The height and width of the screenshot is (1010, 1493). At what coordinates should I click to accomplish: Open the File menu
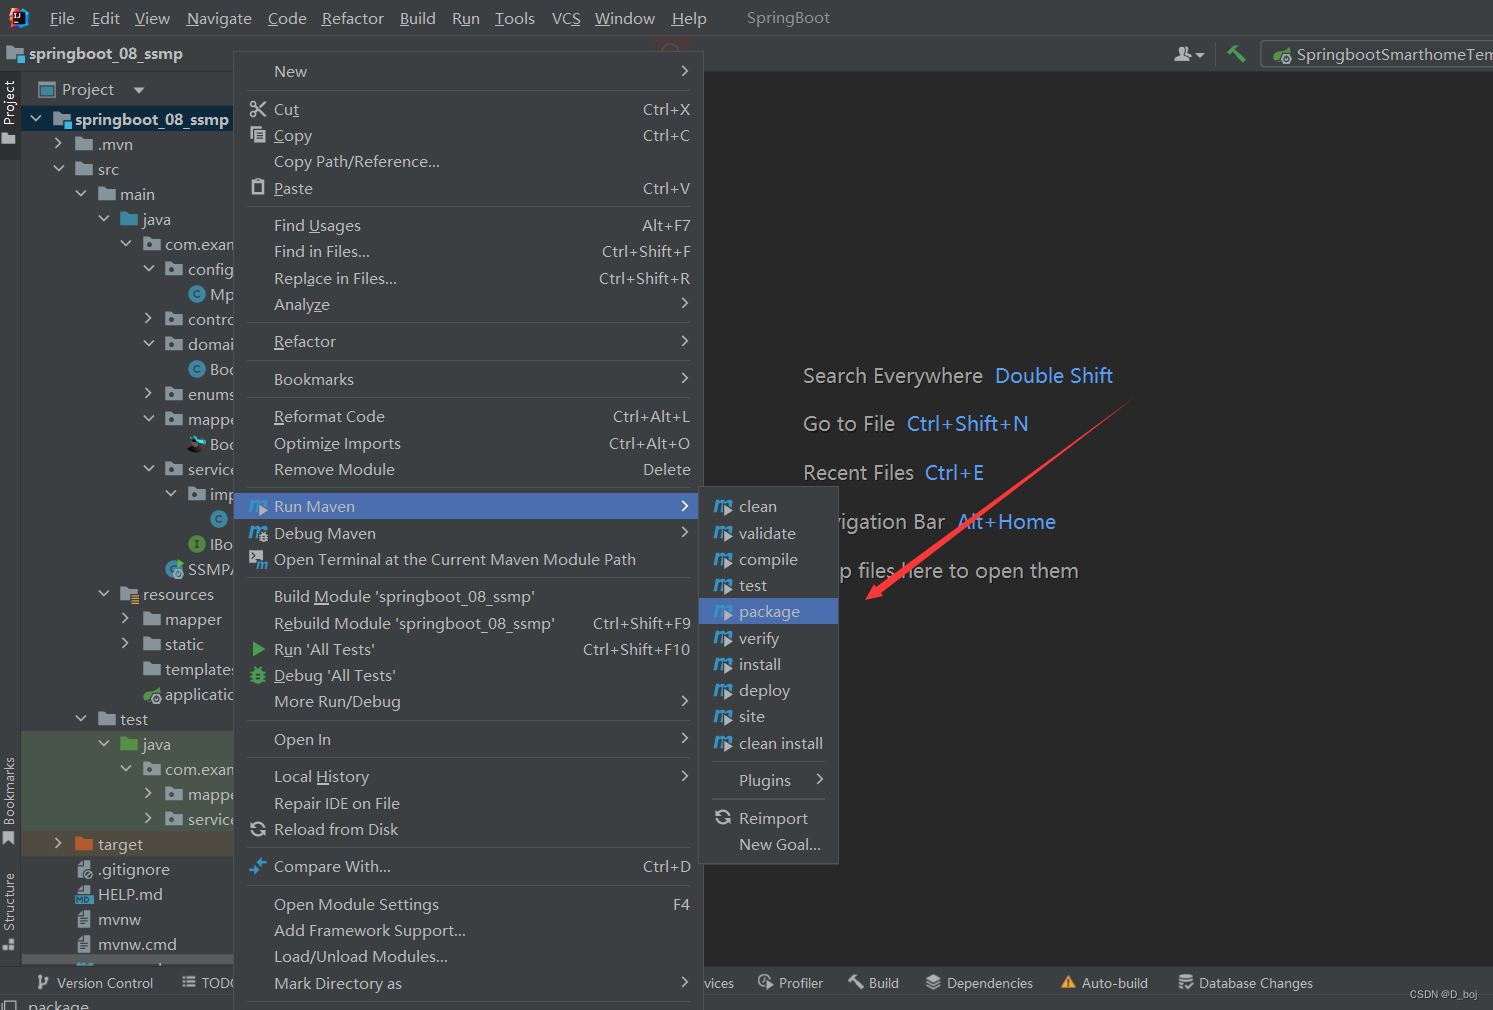point(62,18)
